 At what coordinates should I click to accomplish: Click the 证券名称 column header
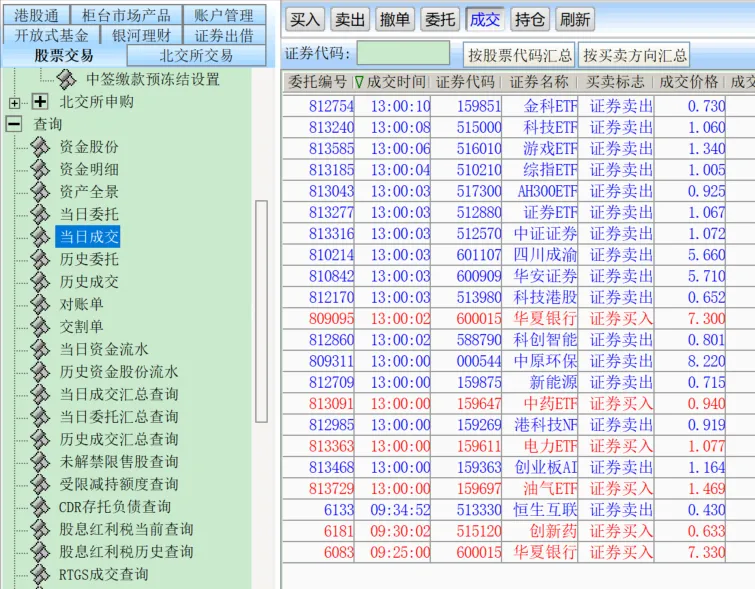click(x=539, y=82)
